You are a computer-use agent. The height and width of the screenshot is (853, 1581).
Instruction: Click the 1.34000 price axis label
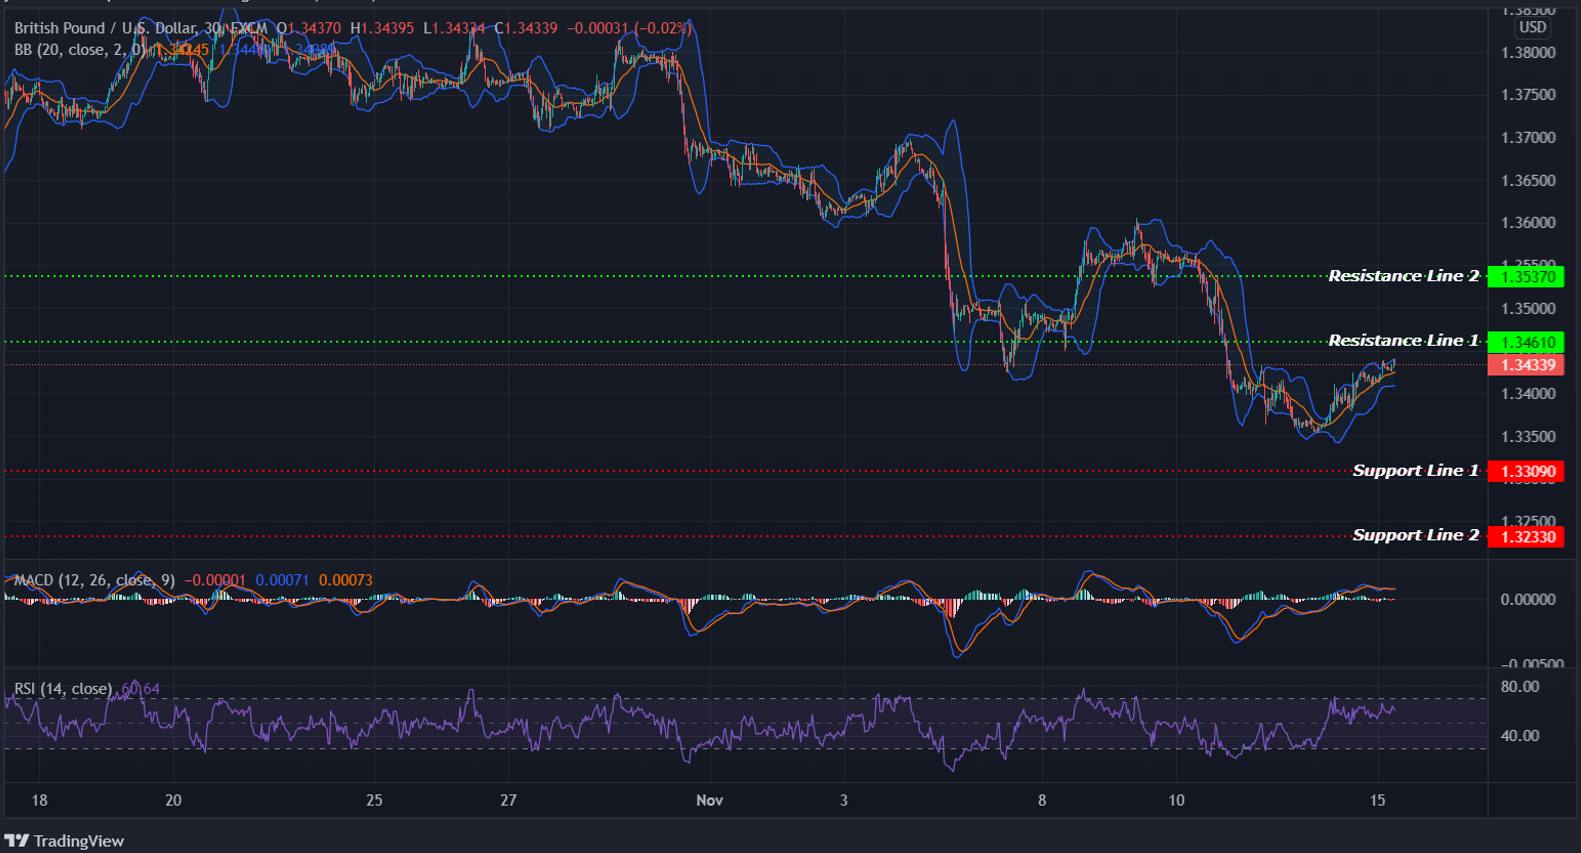tap(1528, 394)
